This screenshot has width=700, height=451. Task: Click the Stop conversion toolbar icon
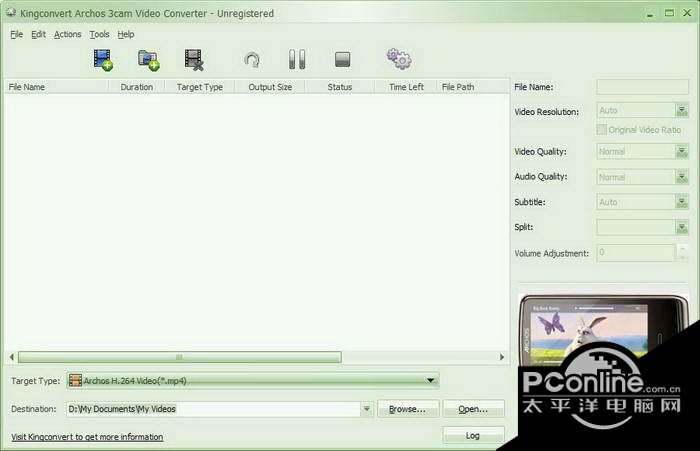[x=342, y=59]
